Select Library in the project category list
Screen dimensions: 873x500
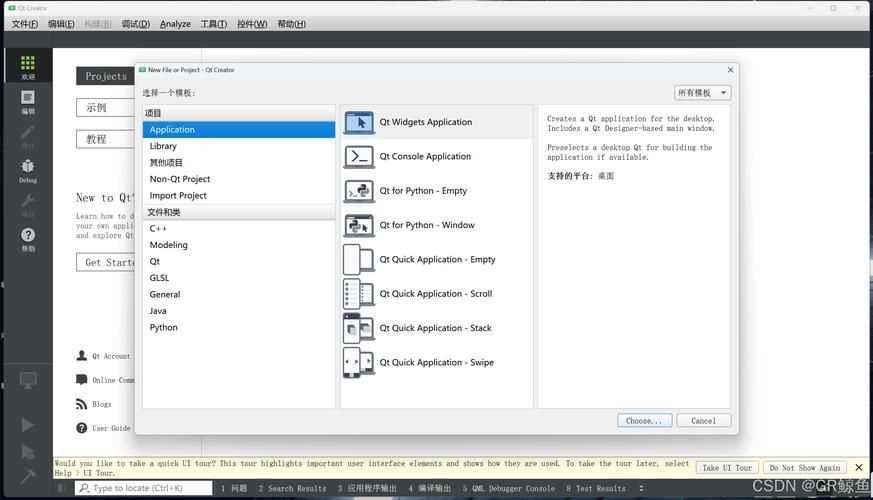163,146
